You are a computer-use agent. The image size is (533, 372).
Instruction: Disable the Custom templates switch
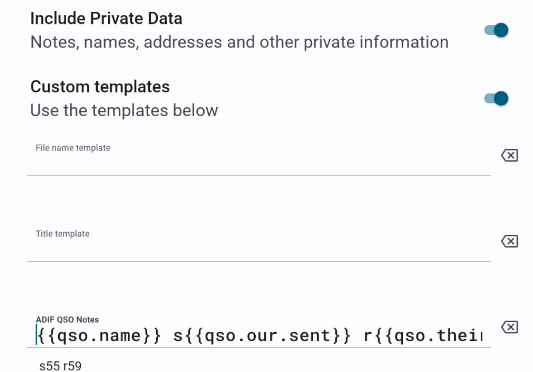[x=496, y=99]
